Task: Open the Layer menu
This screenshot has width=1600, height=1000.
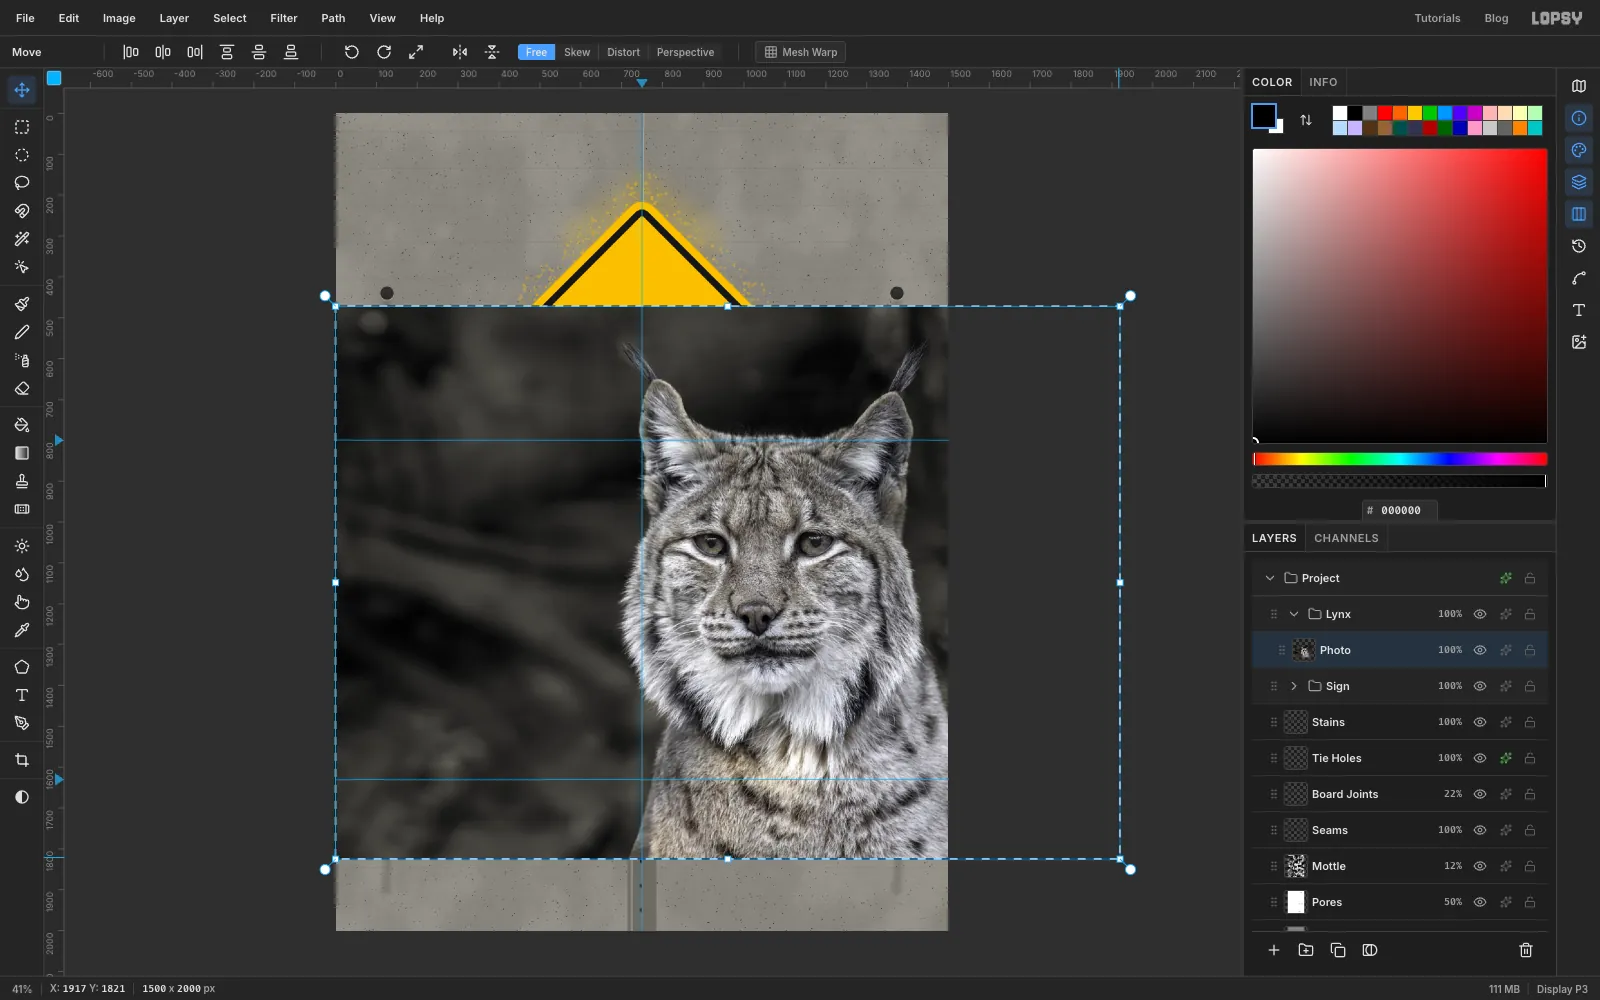Action: (174, 18)
